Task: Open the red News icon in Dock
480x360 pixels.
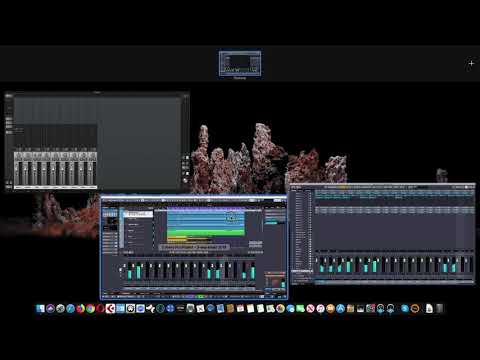Action: tap(310, 309)
